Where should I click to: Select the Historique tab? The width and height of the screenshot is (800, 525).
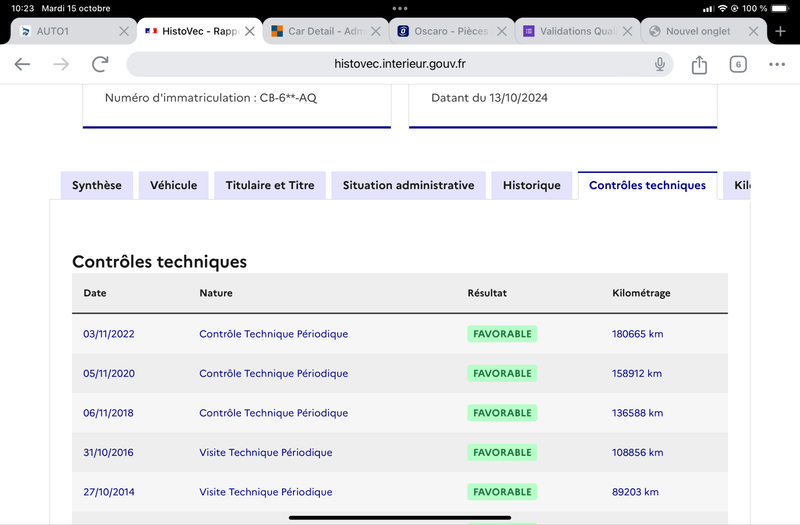coord(532,185)
